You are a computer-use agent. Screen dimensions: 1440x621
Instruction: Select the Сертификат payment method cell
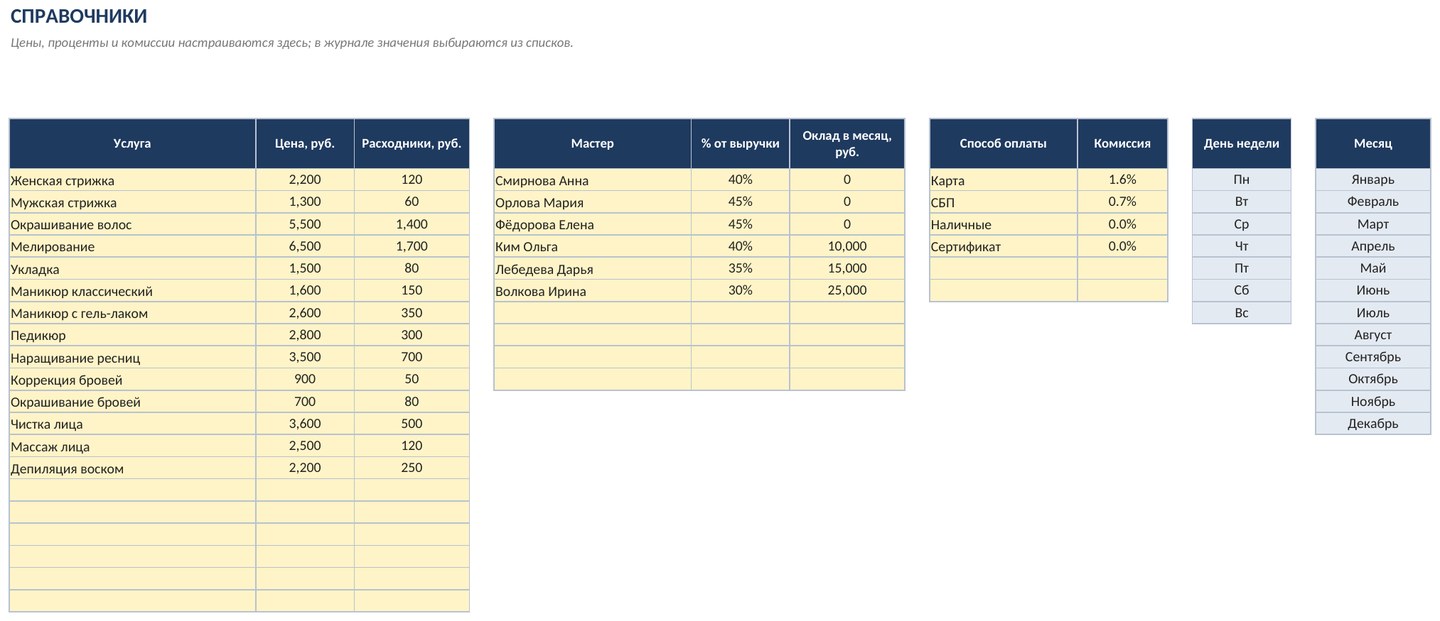pos(1004,246)
